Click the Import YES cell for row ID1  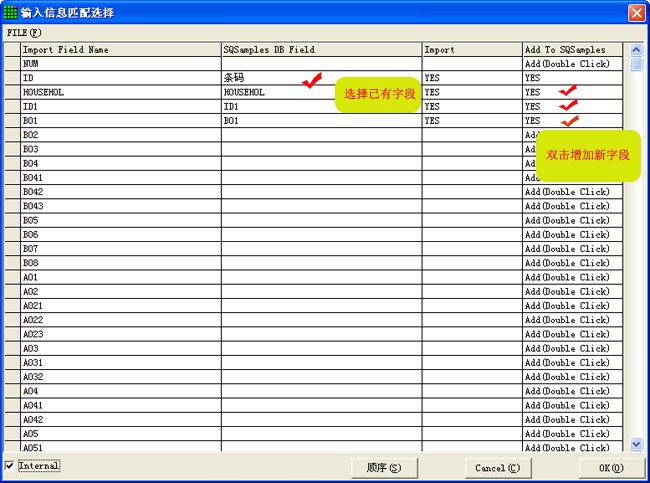pyautogui.click(x=471, y=106)
